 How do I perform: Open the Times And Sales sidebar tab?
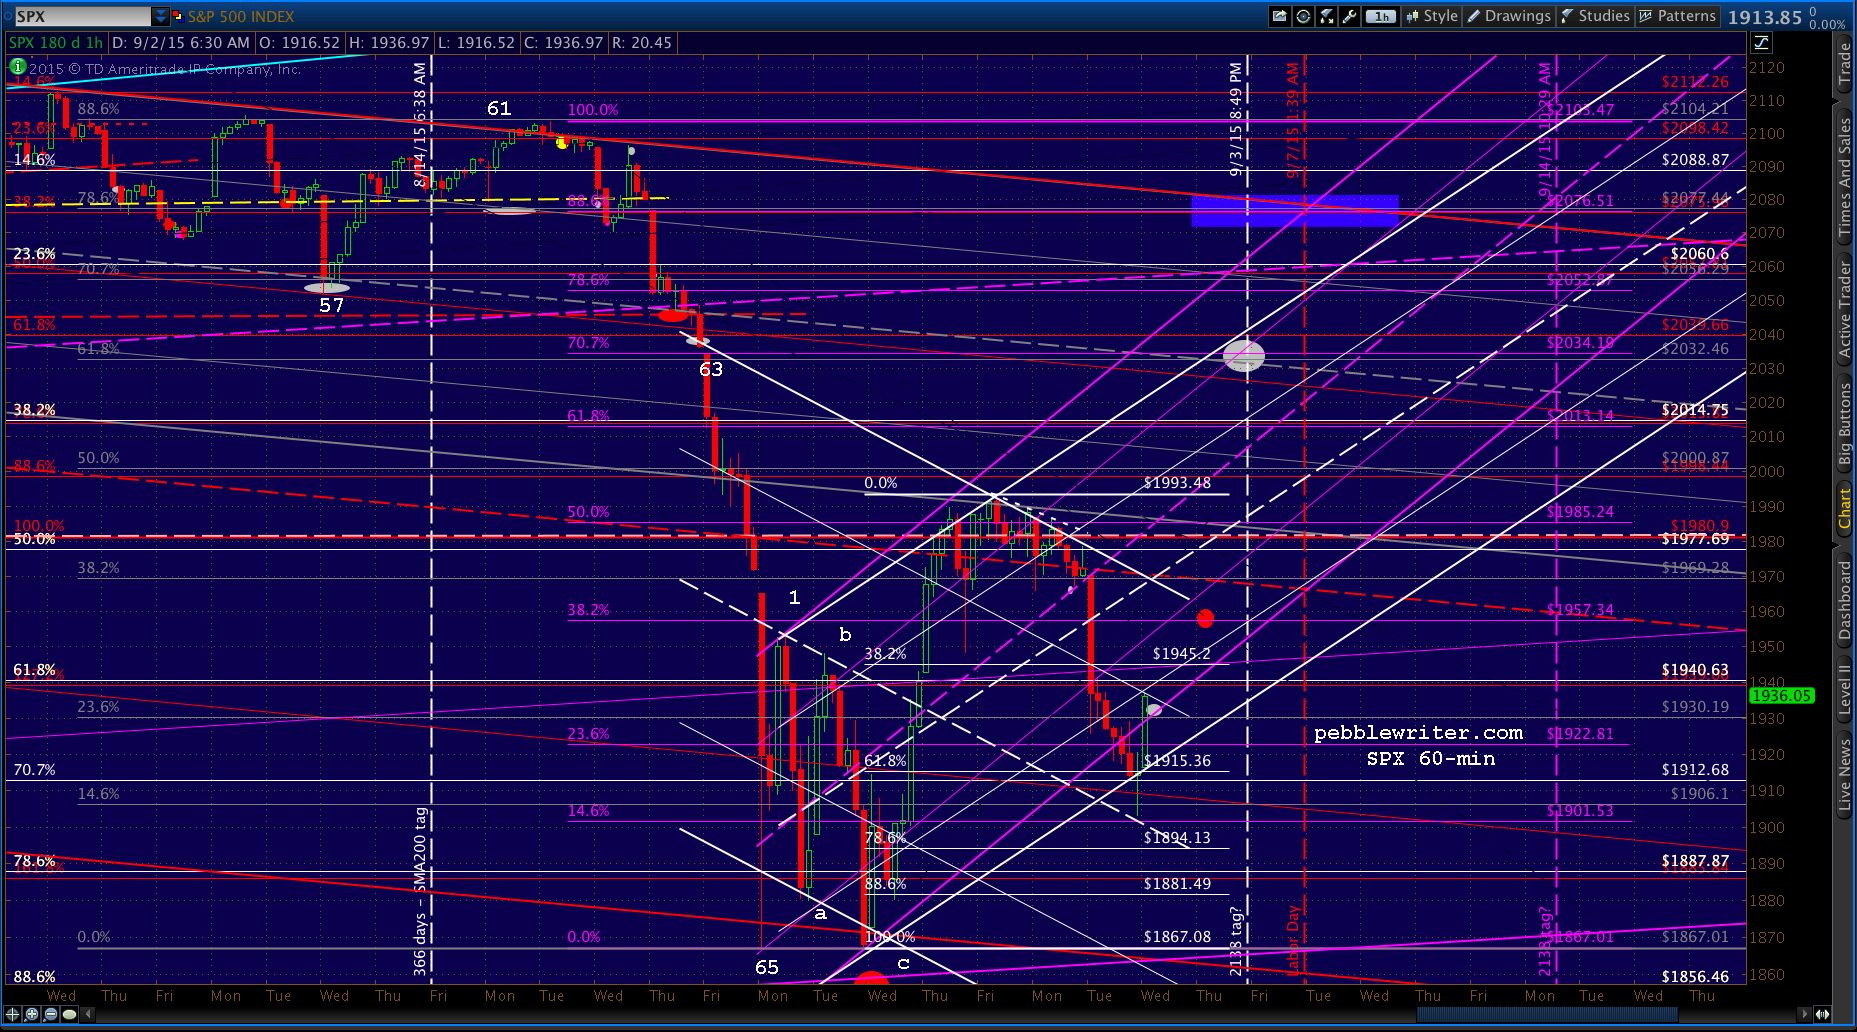pyautogui.click(x=1845, y=176)
